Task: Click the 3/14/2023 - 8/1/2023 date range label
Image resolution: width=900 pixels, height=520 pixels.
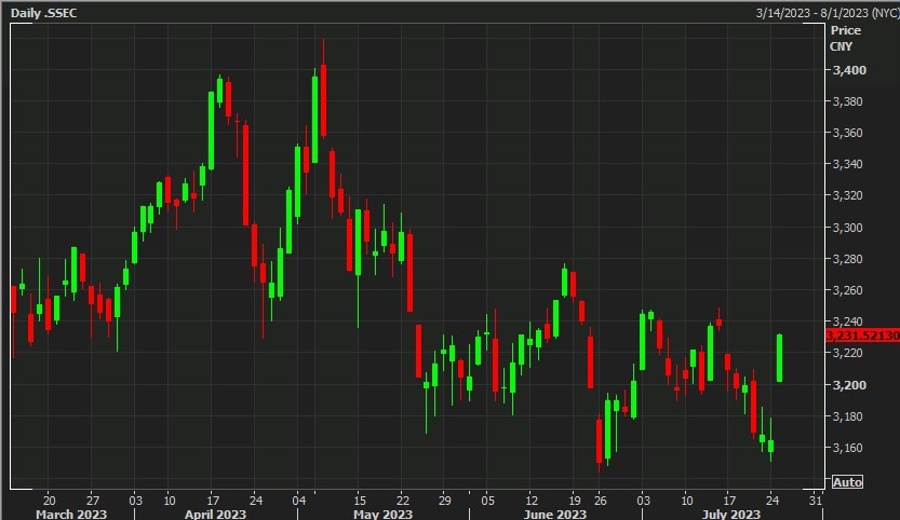Action: 828,13
